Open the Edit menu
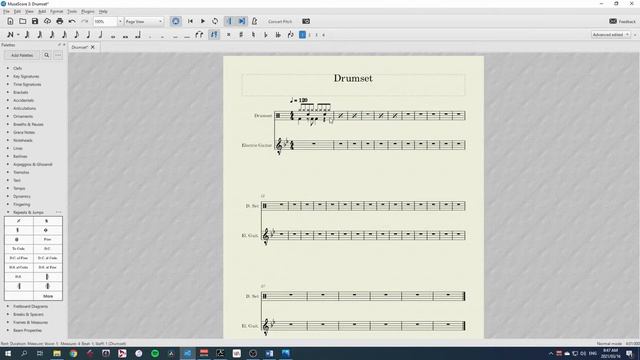The width and height of the screenshot is (640, 360). click(x=17, y=11)
